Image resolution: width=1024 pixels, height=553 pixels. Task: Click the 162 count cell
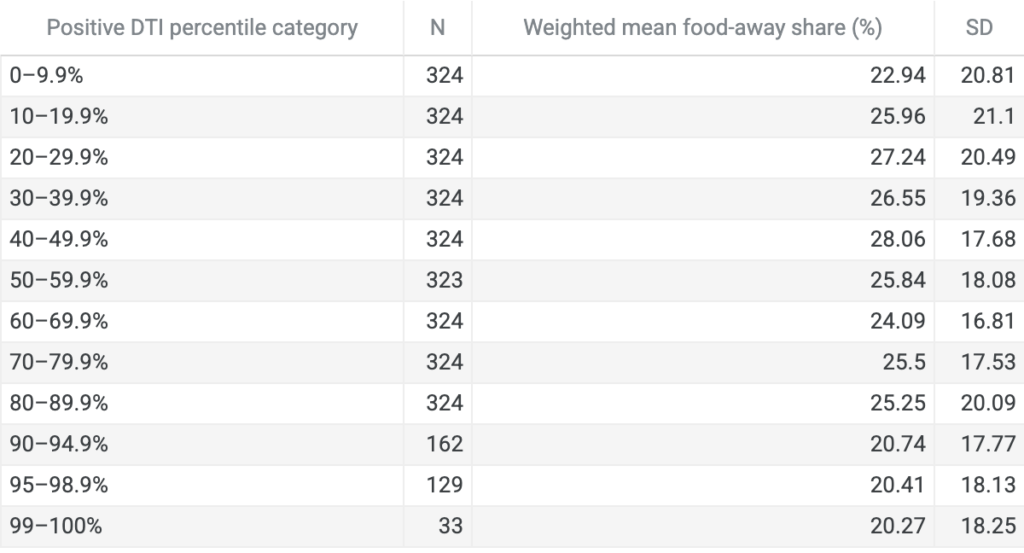click(445, 444)
